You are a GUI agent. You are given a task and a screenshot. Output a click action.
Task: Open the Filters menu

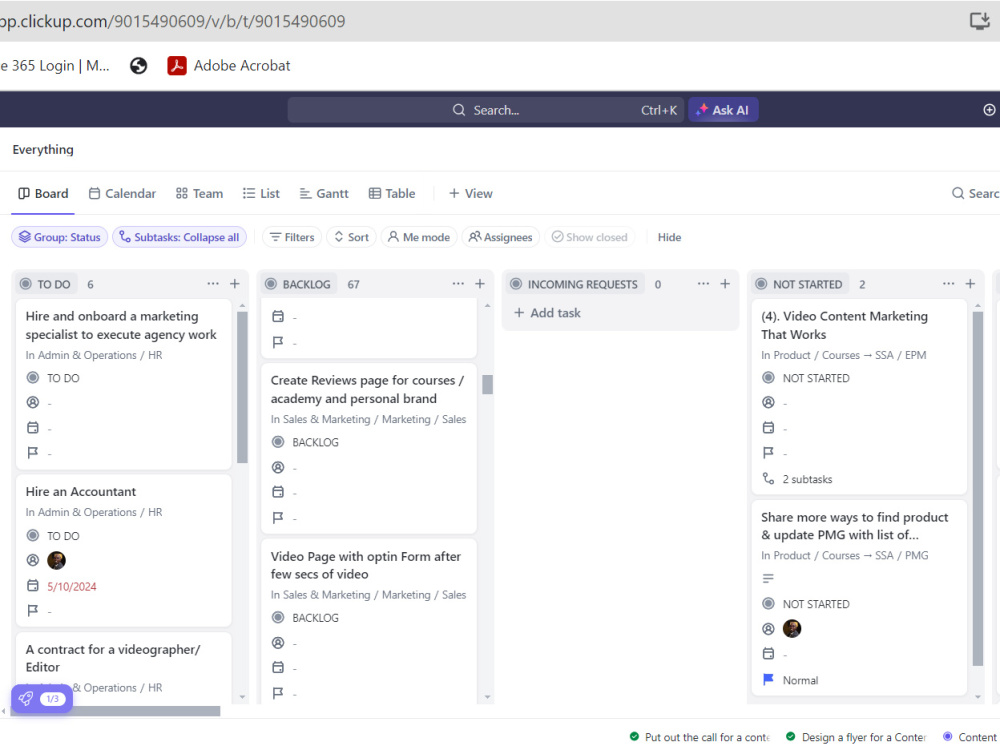[292, 237]
